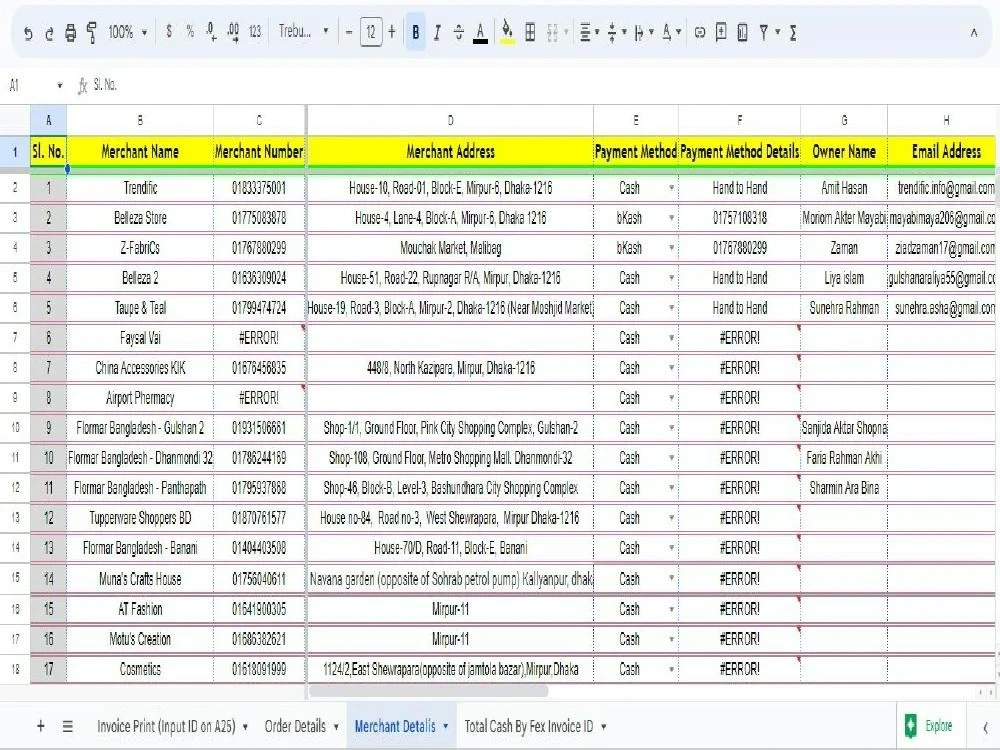Increase font size with plus button

[x=392, y=32]
